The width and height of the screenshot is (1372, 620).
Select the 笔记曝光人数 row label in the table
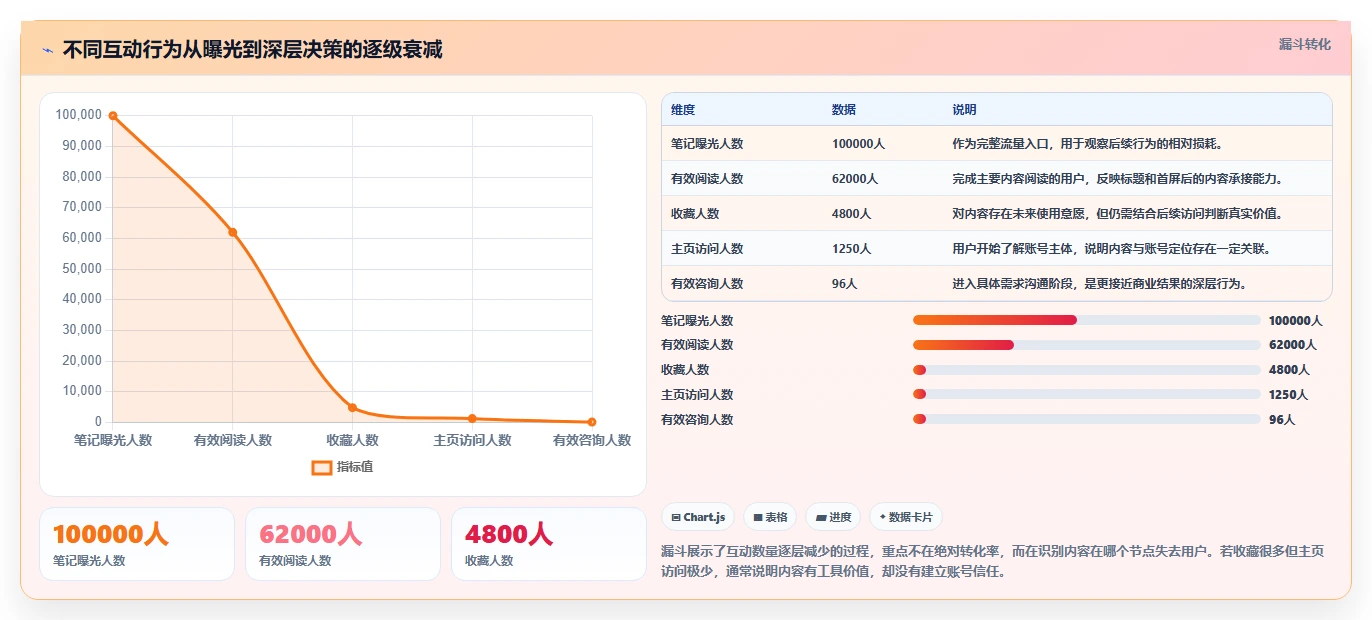click(x=707, y=144)
